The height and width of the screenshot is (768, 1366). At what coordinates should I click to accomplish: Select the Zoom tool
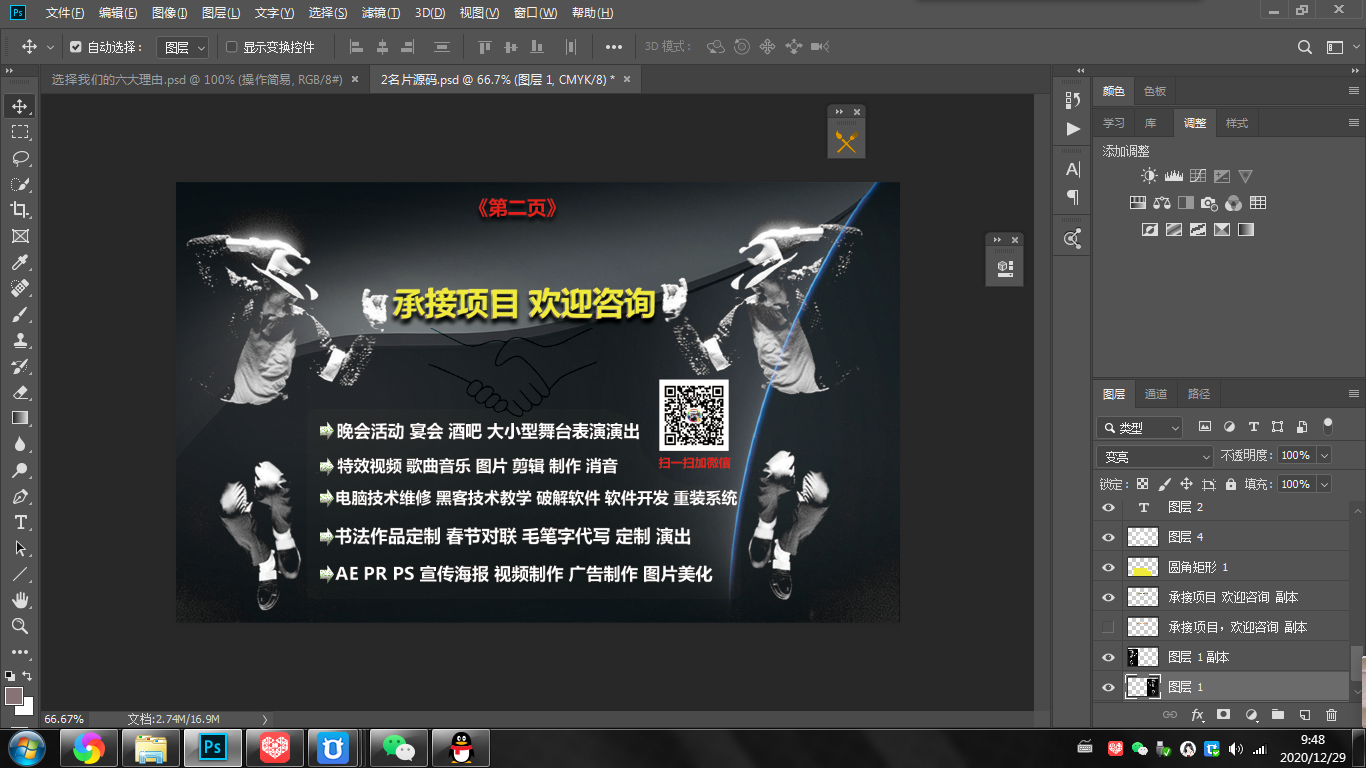(x=20, y=626)
